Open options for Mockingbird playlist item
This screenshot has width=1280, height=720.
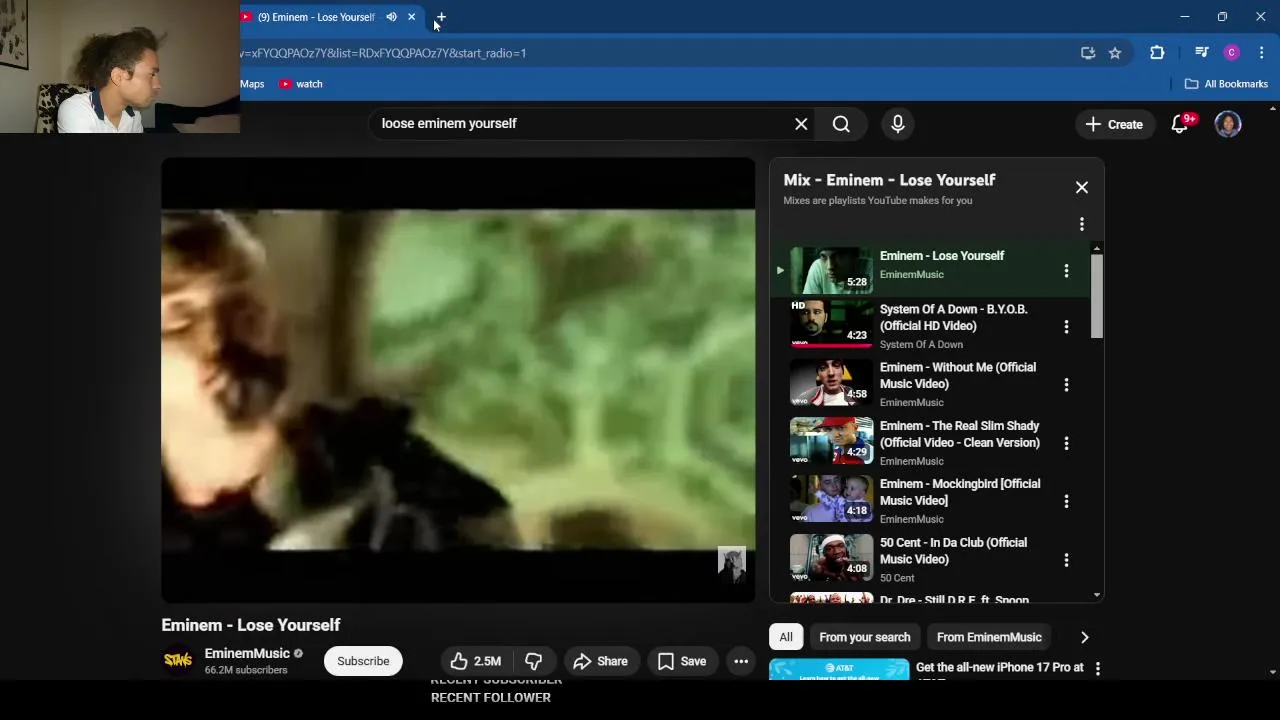[1066, 501]
